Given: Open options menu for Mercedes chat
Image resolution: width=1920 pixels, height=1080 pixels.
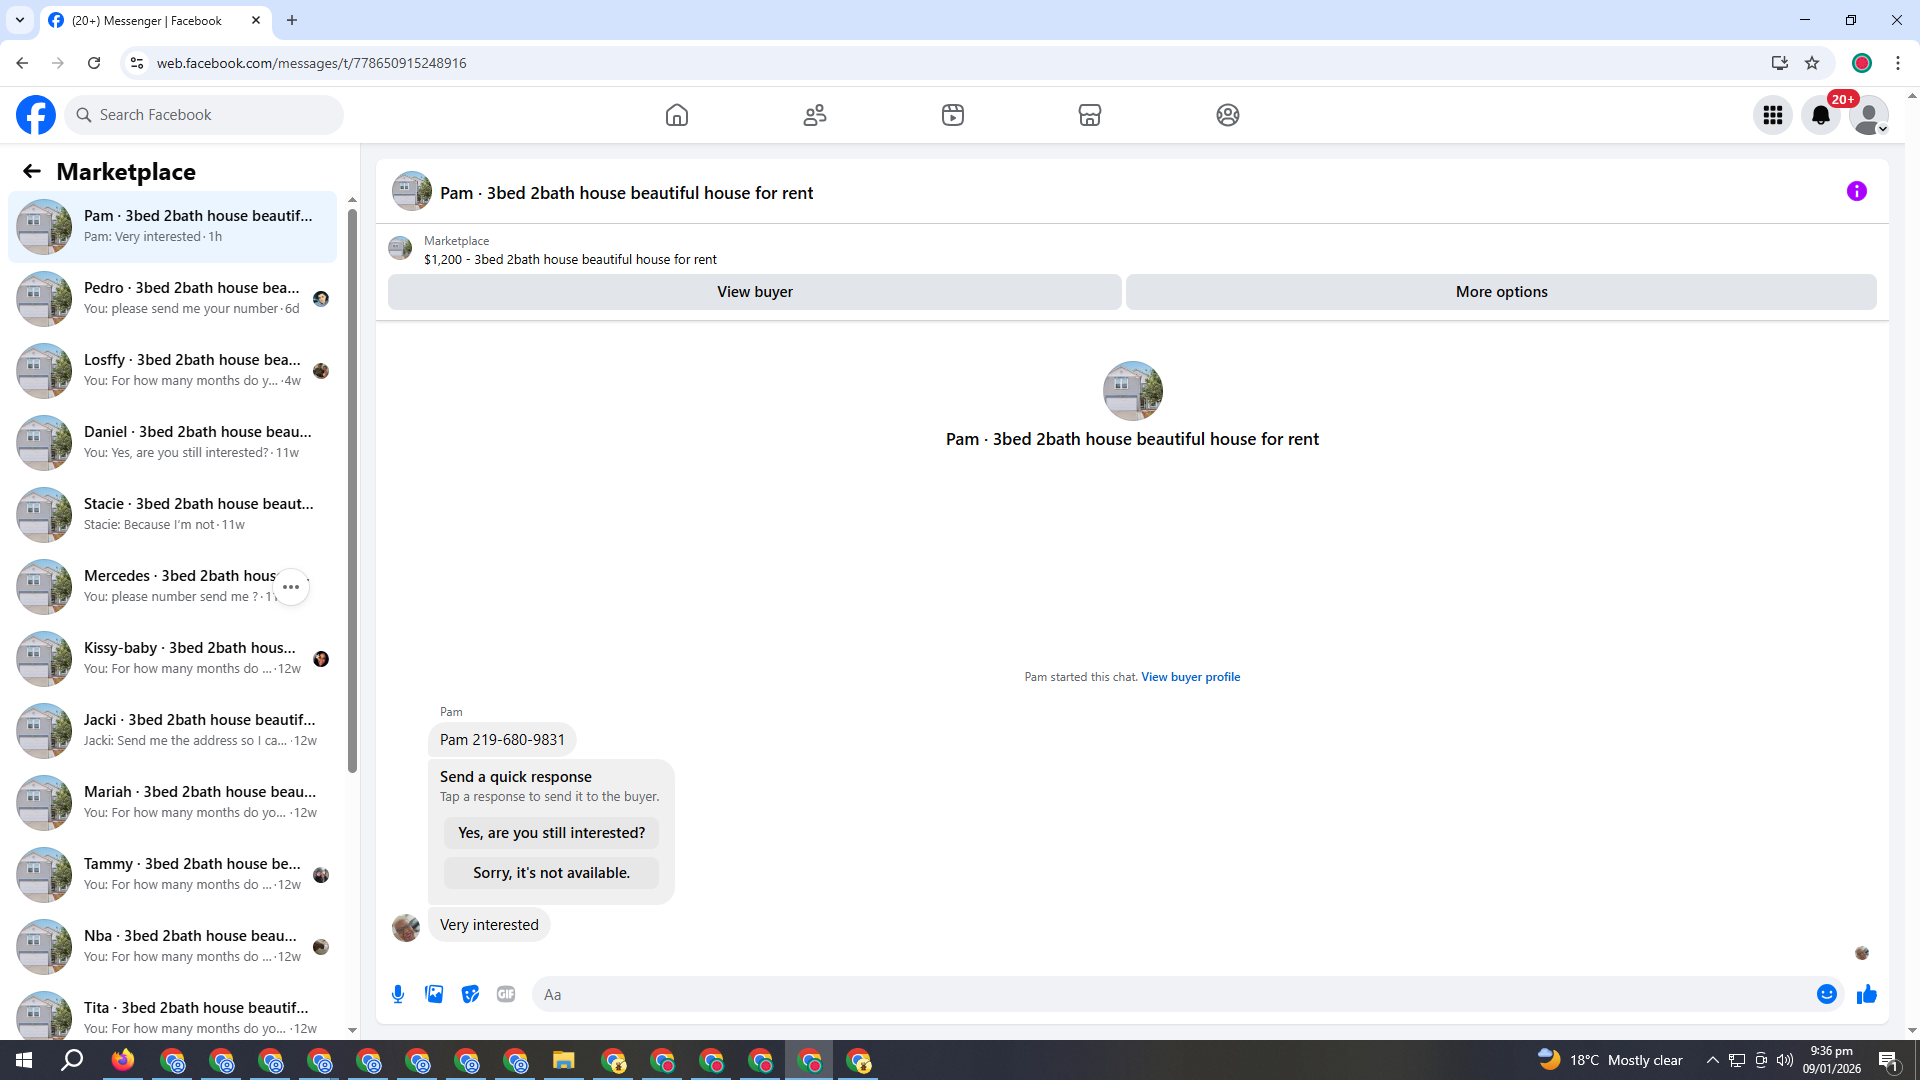Looking at the screenshot, I should [x=291, y=587].
